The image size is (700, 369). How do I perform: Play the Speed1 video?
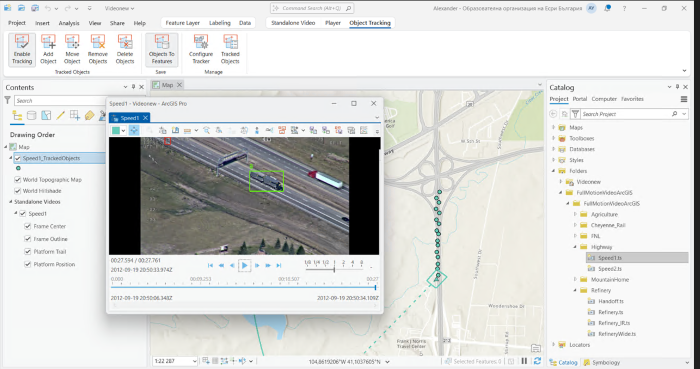tap(245, 265)
